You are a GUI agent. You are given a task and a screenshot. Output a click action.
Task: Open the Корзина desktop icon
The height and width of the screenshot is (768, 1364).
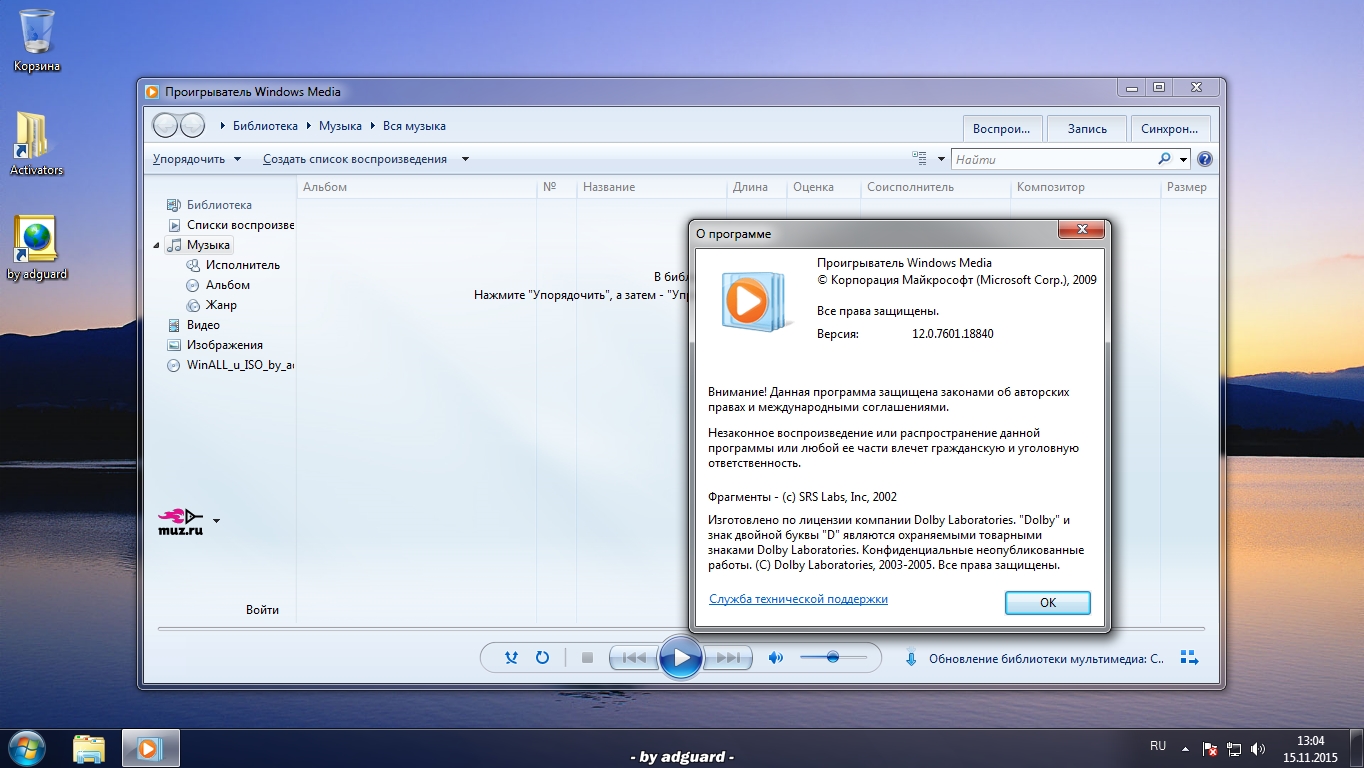tap(37, 42)
